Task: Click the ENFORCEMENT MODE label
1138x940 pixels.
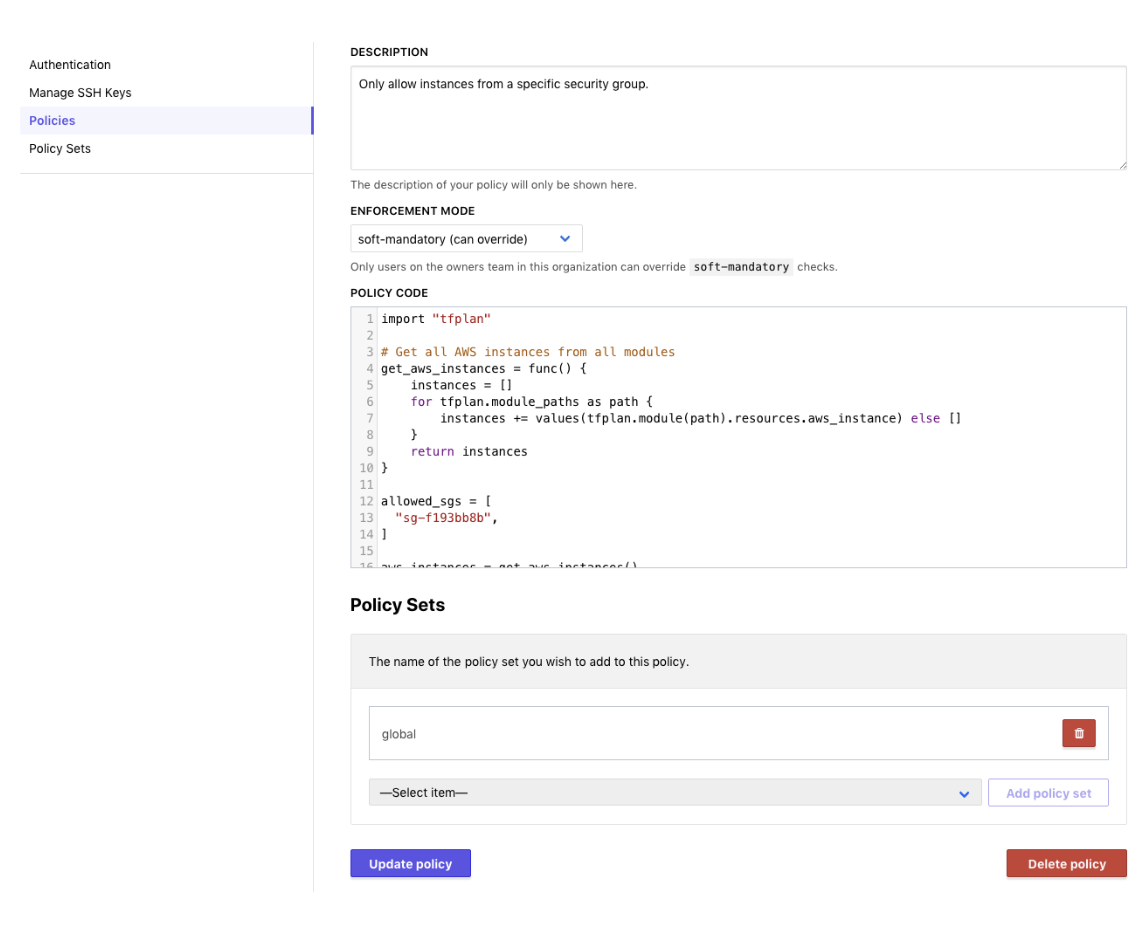Action: pos(412,211)
